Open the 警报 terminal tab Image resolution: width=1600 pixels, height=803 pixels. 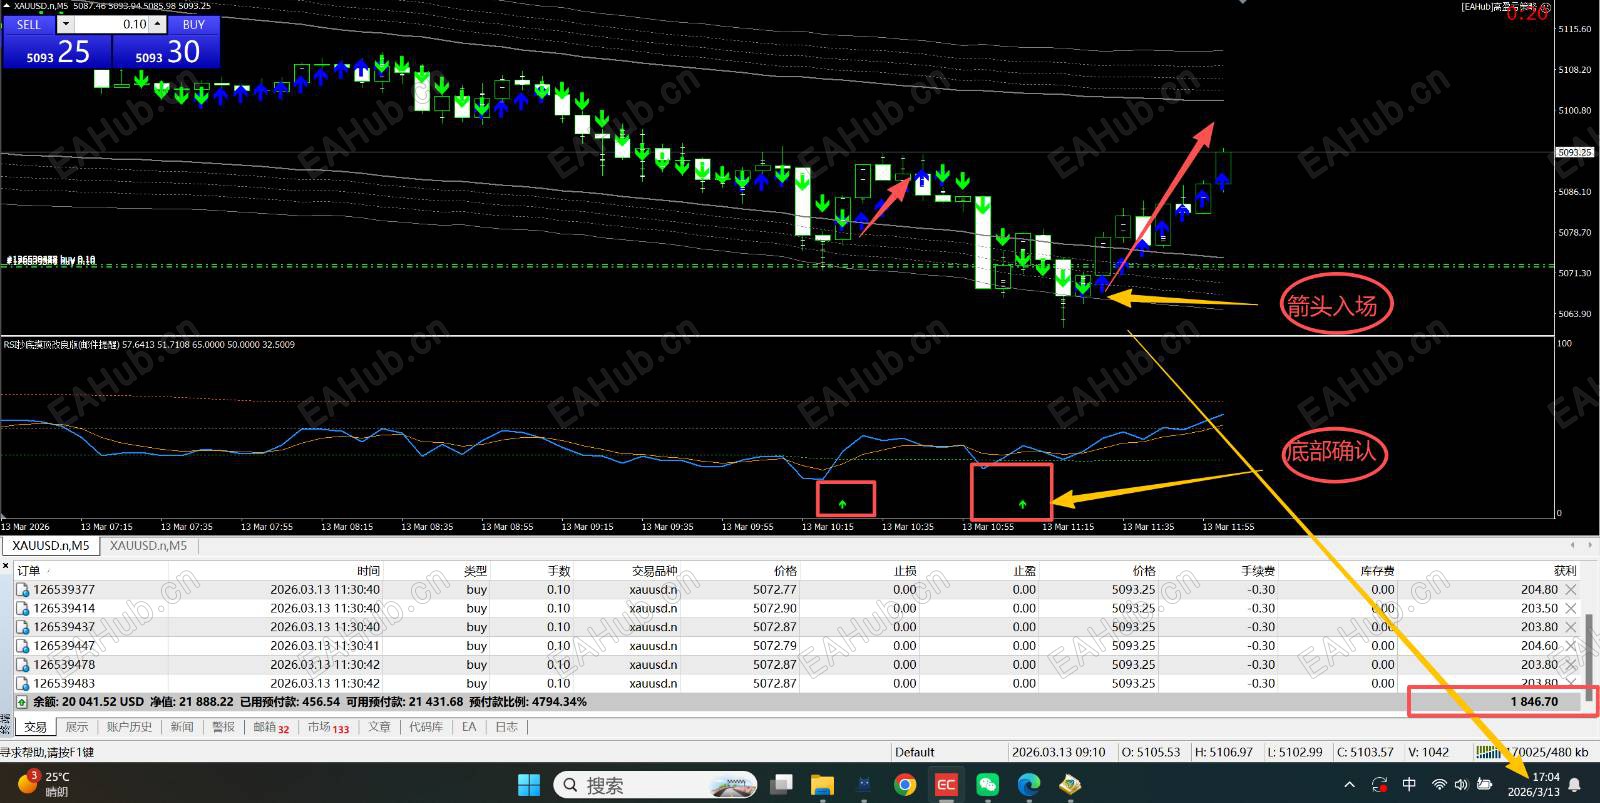(x=224, y=727)
